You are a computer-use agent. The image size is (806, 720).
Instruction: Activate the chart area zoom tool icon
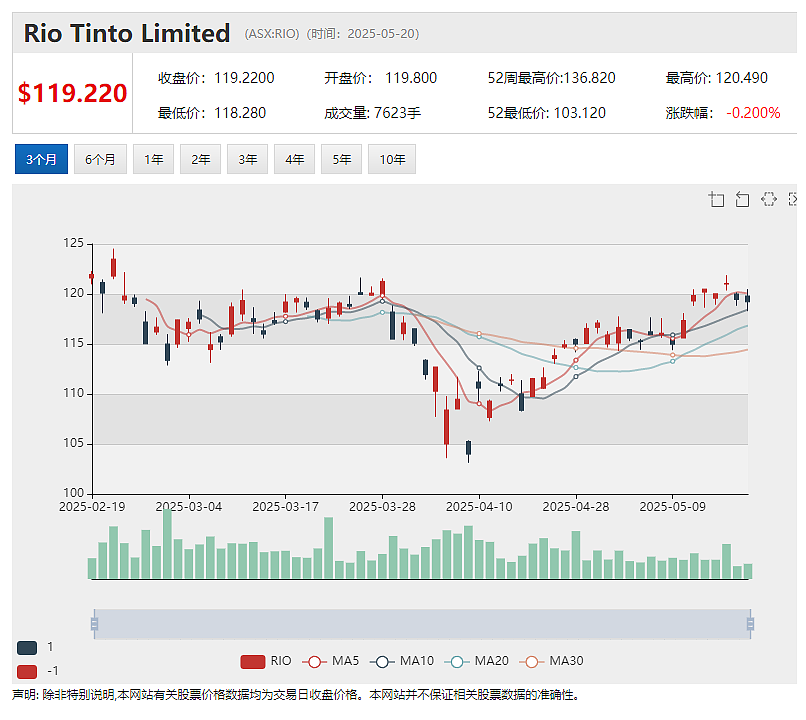point(717,199)
